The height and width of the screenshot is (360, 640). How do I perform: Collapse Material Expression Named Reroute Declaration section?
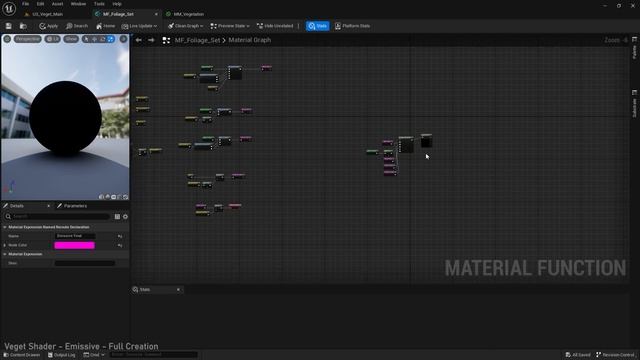(x=5, y=227)
